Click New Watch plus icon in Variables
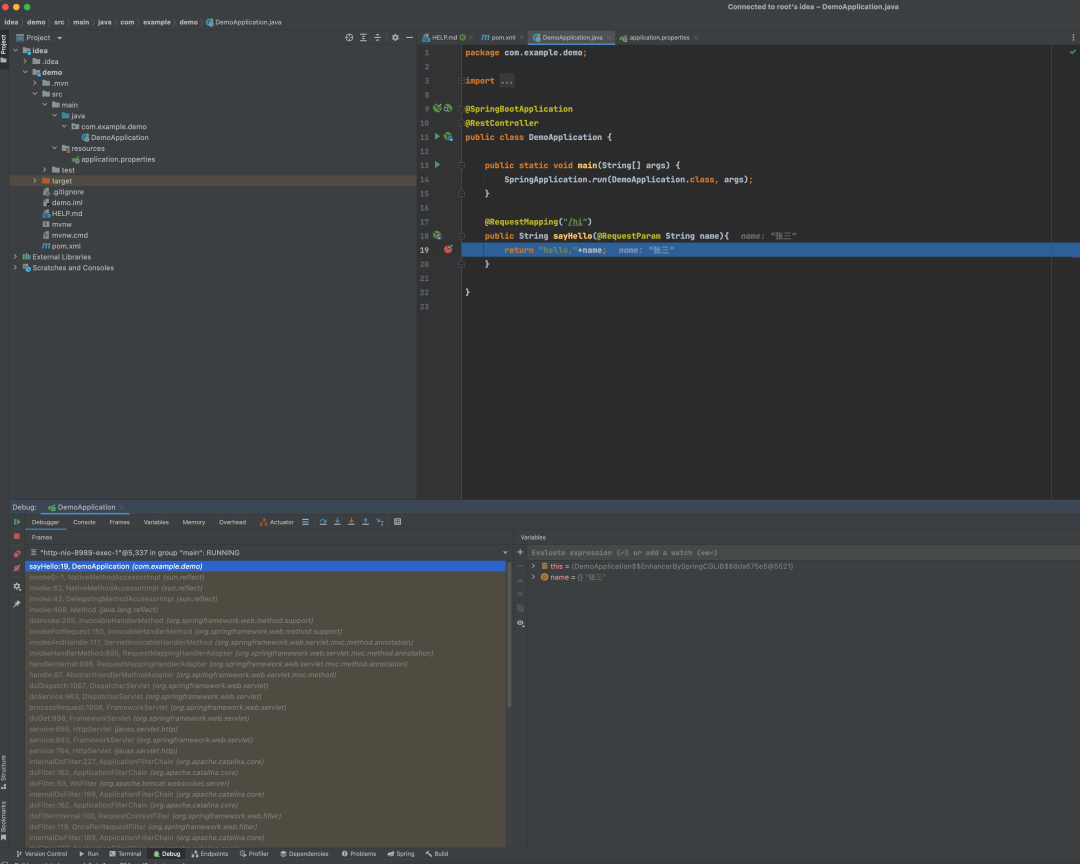The image size is (1080, 864). coord(520,553)
